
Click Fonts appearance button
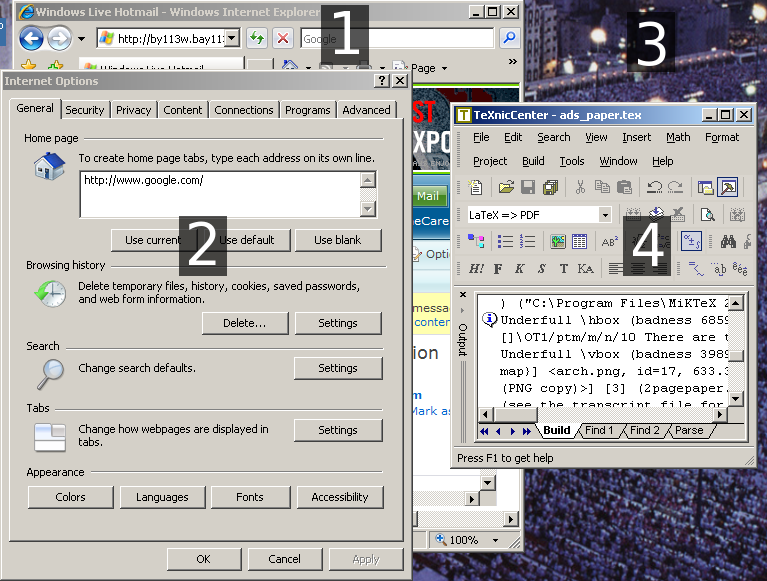click(250, 497)
